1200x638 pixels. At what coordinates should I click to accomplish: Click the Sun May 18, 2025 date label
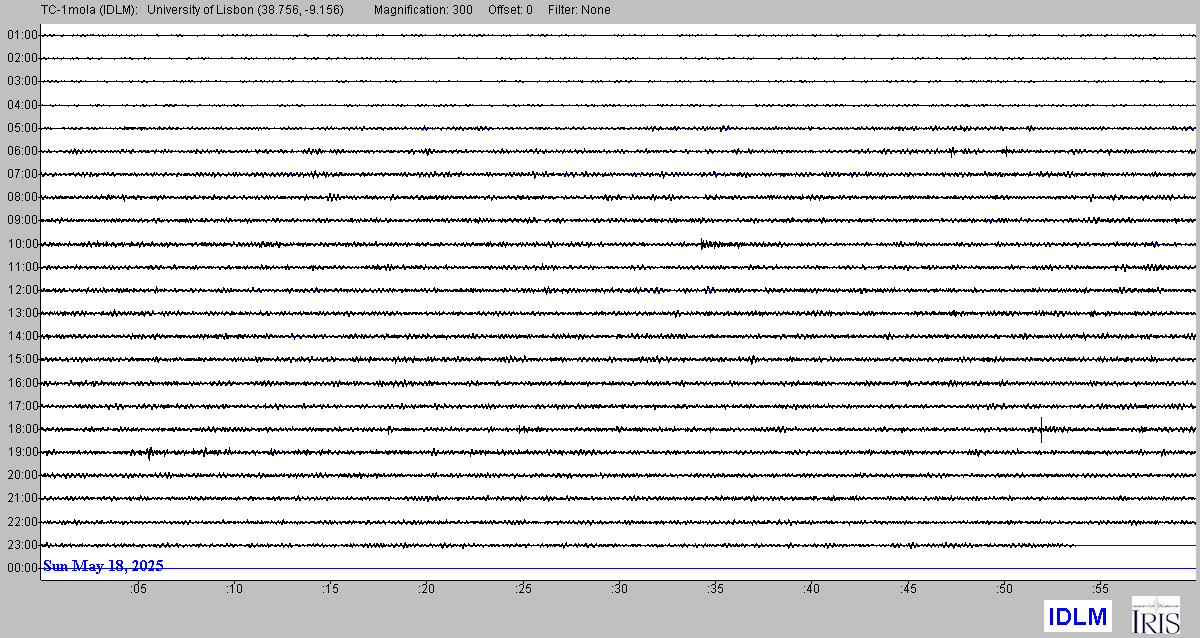103,566
